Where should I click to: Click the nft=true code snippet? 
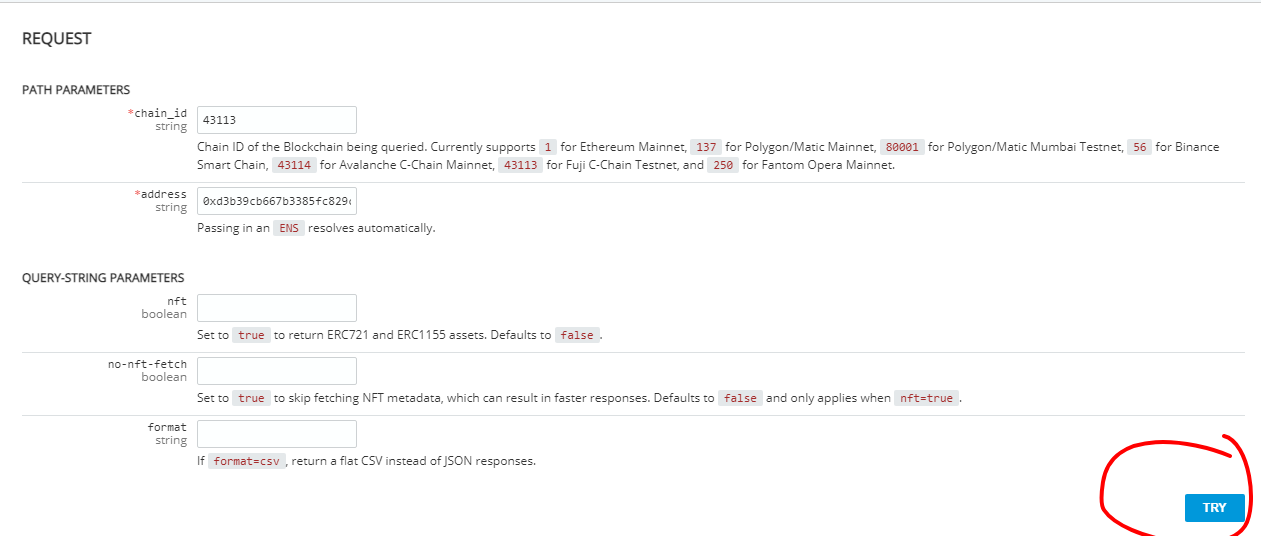(x=926, y=398)
